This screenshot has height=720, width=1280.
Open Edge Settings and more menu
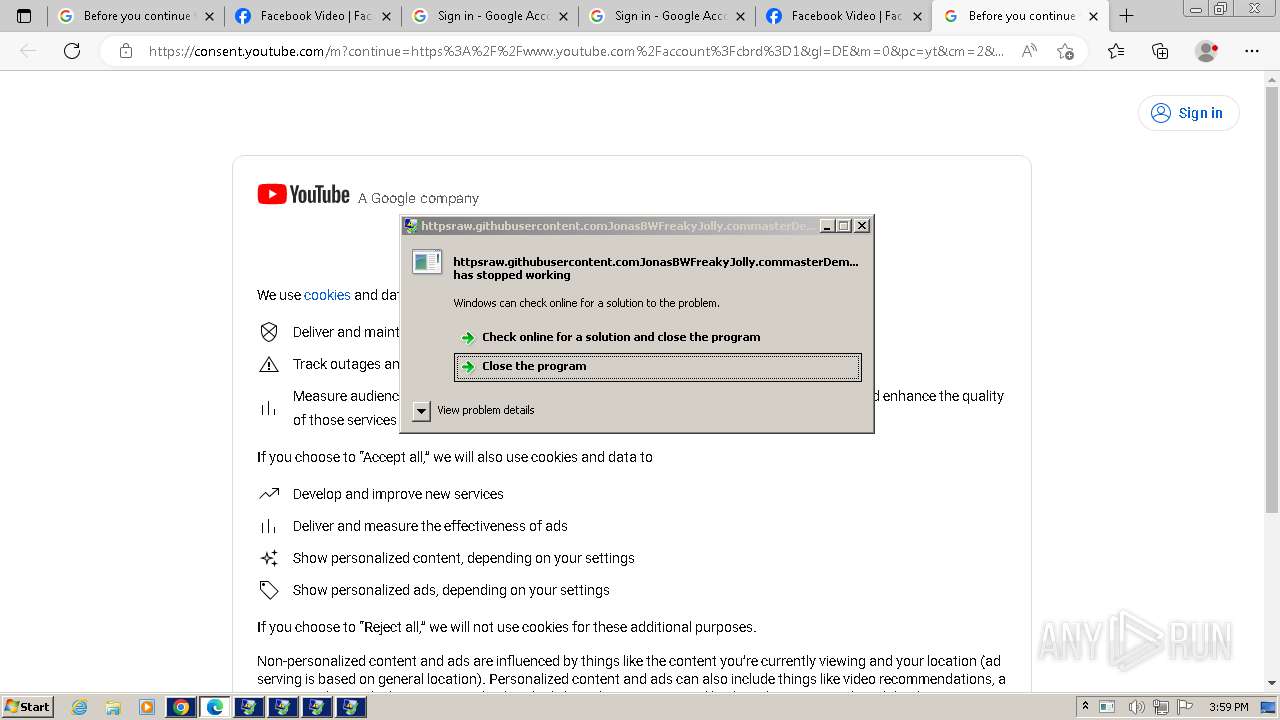point(1252,51)
